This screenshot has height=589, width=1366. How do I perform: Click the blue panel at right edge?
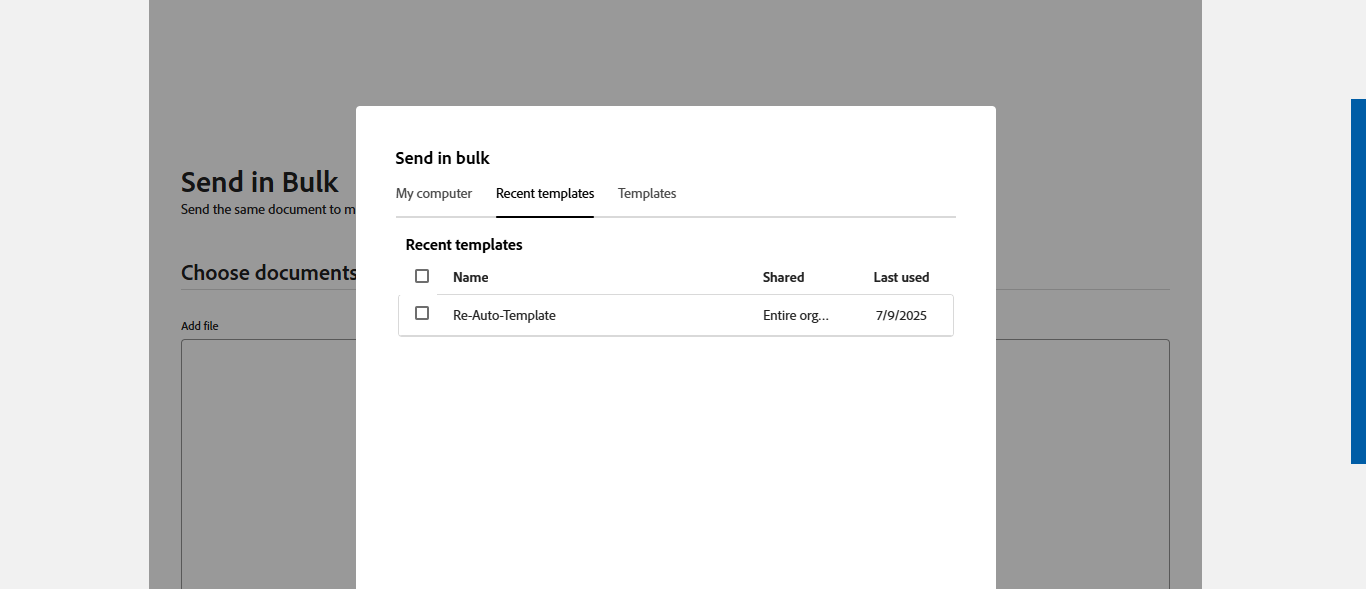coord(1358,280)
